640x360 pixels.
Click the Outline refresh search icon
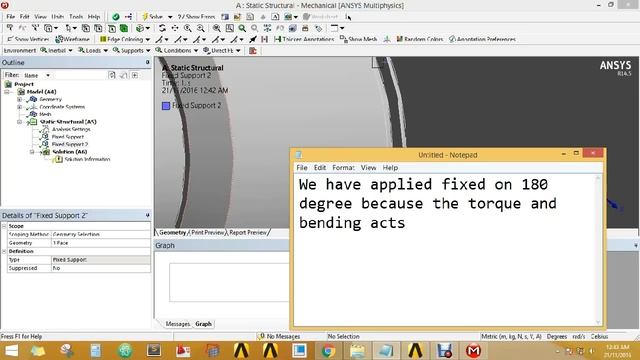[112, 75]
